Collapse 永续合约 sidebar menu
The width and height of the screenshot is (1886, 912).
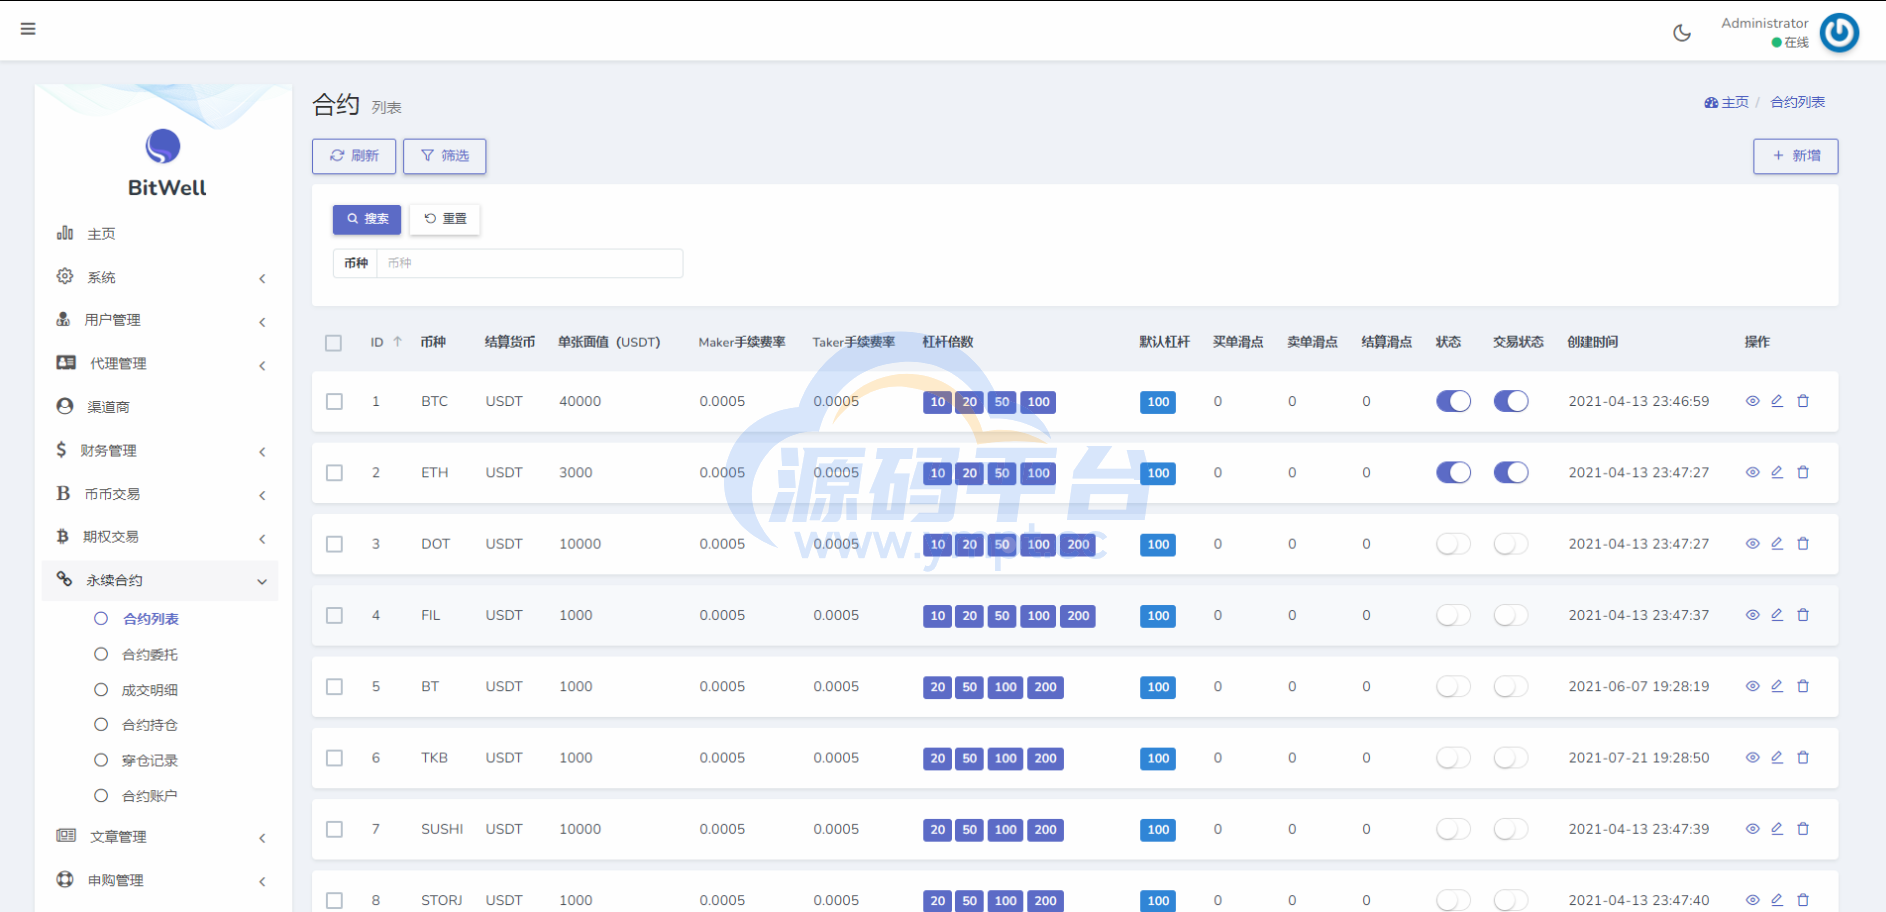(160, 580)
